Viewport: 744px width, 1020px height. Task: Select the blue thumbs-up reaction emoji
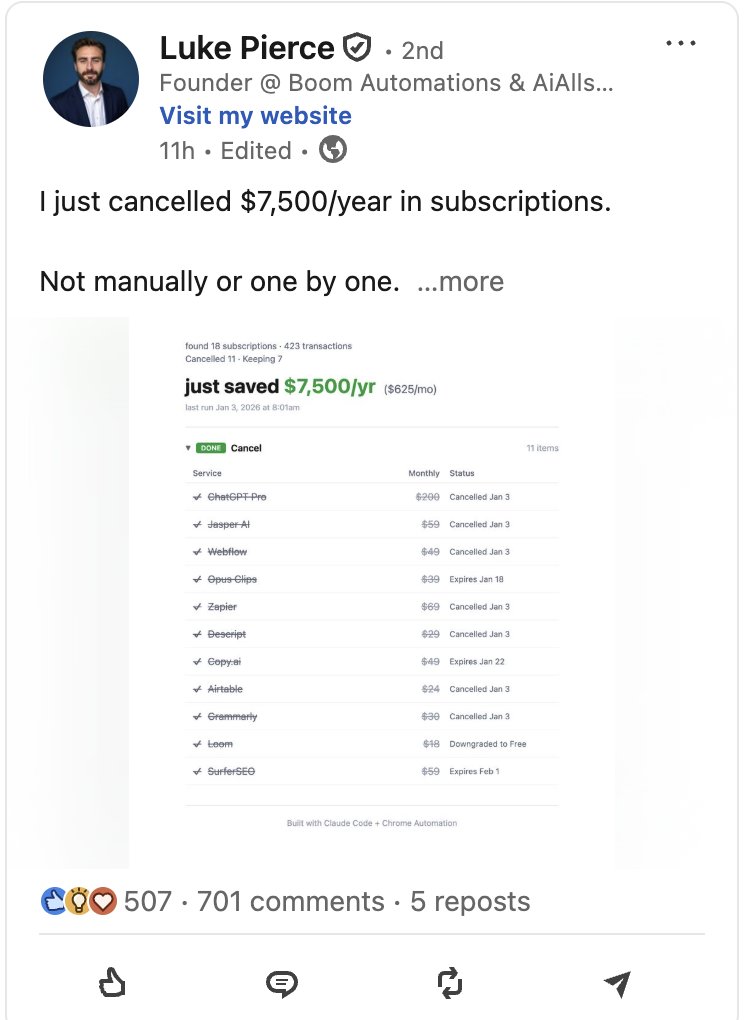click(52, 901)
